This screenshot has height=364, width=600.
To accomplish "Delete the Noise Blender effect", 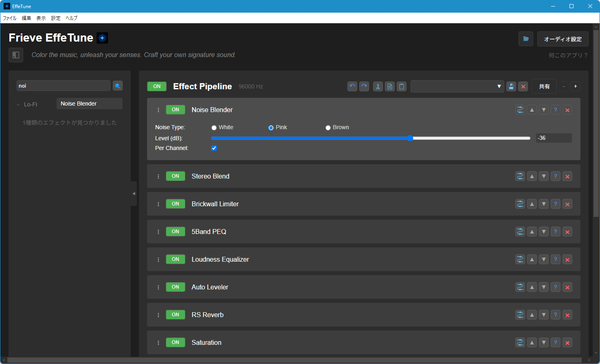I will pos(567,110).
